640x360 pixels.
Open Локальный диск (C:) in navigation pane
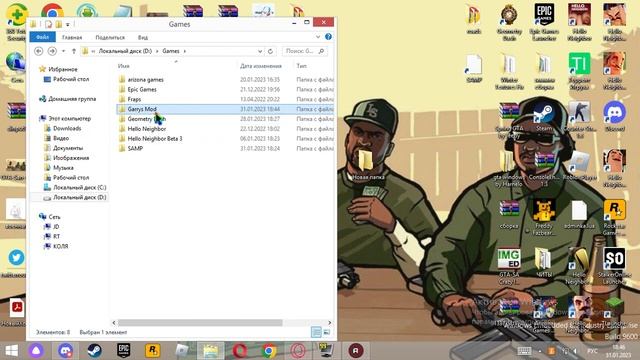[x=80, y=187]
